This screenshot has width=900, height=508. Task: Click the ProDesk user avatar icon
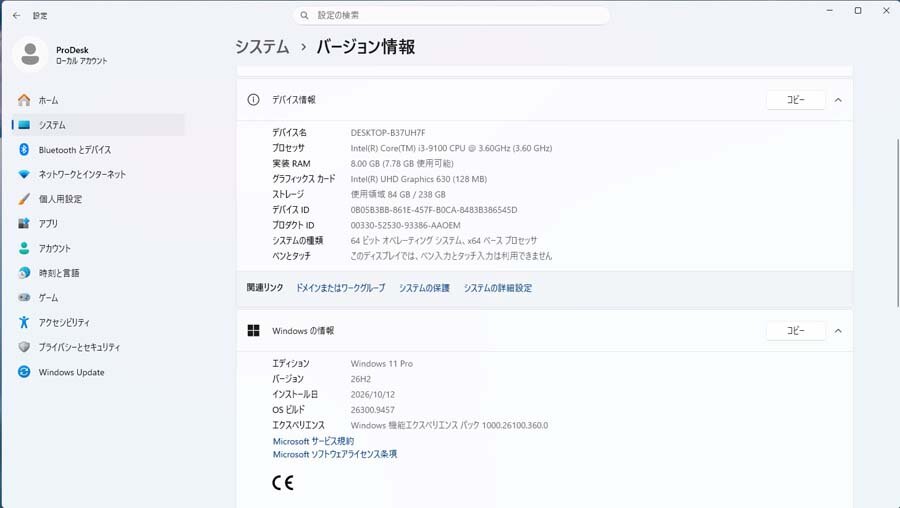pyautogui.click(x=30, y=55)
